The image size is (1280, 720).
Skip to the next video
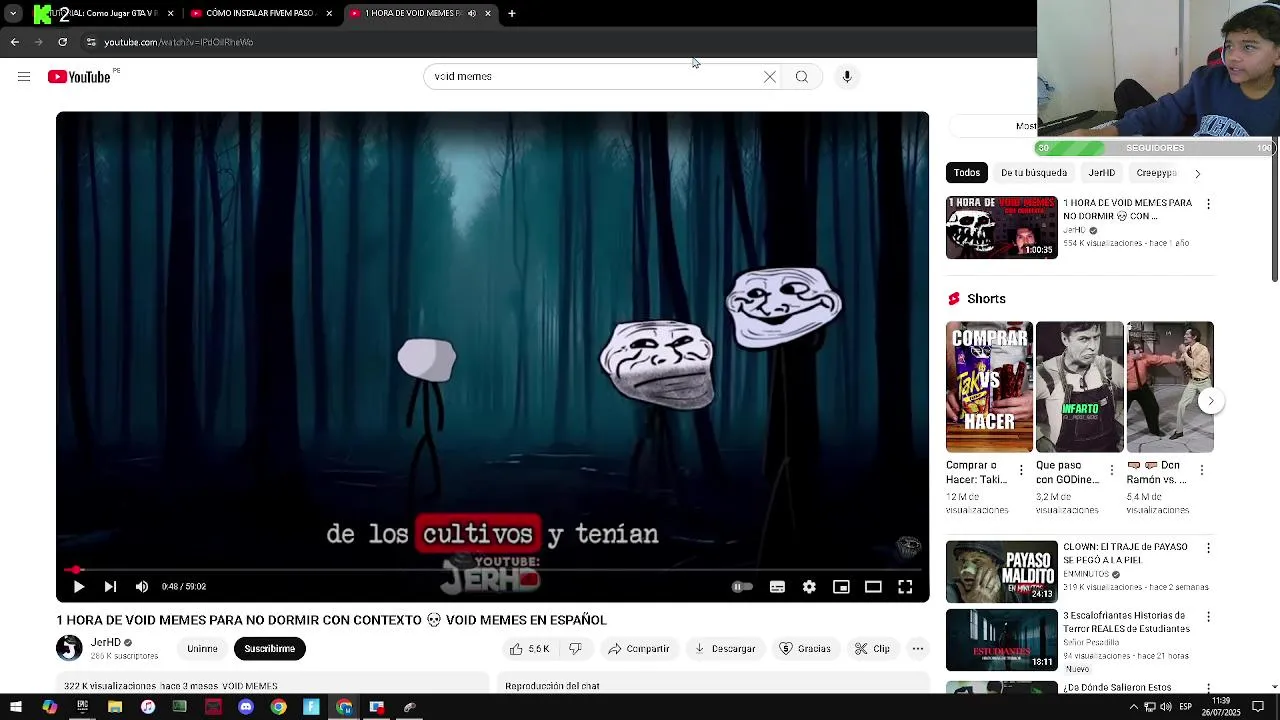coord(110,587)
